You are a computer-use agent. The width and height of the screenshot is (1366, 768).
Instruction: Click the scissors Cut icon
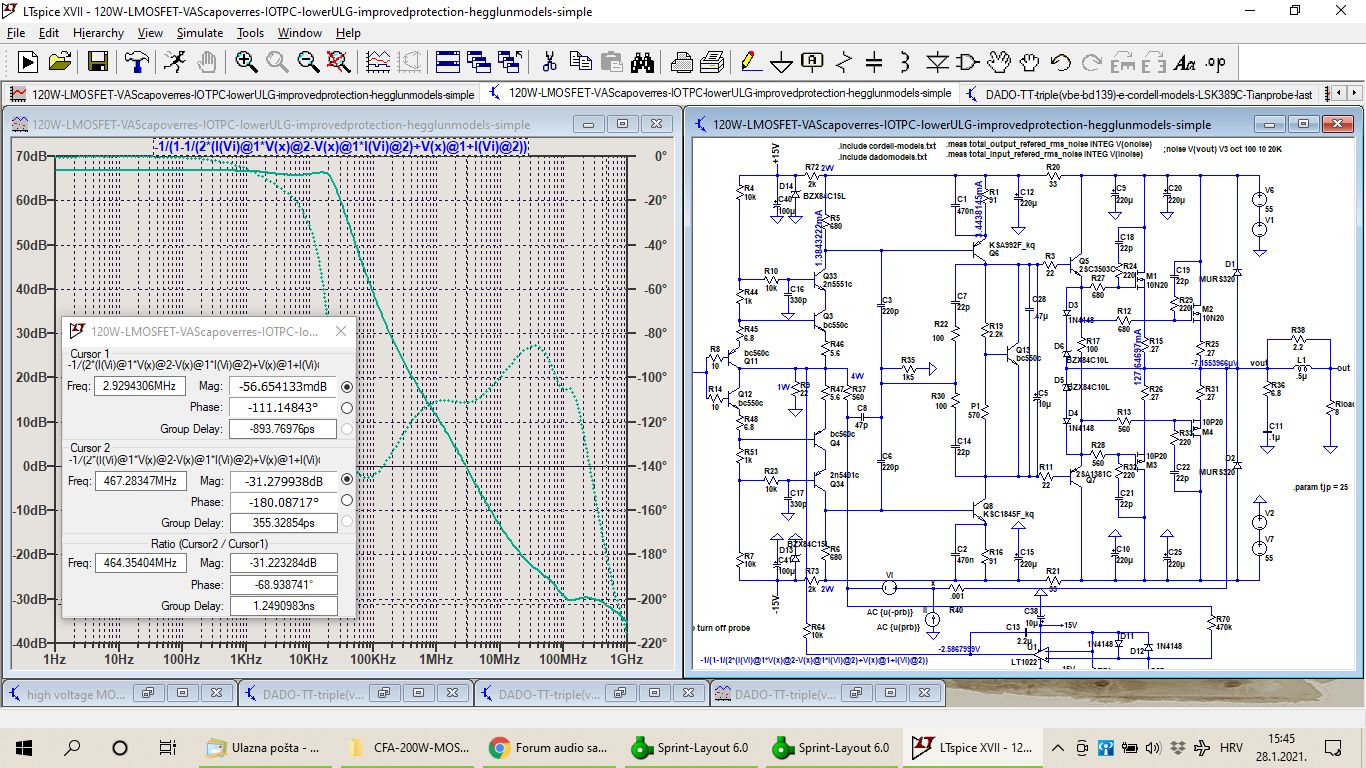549,62
